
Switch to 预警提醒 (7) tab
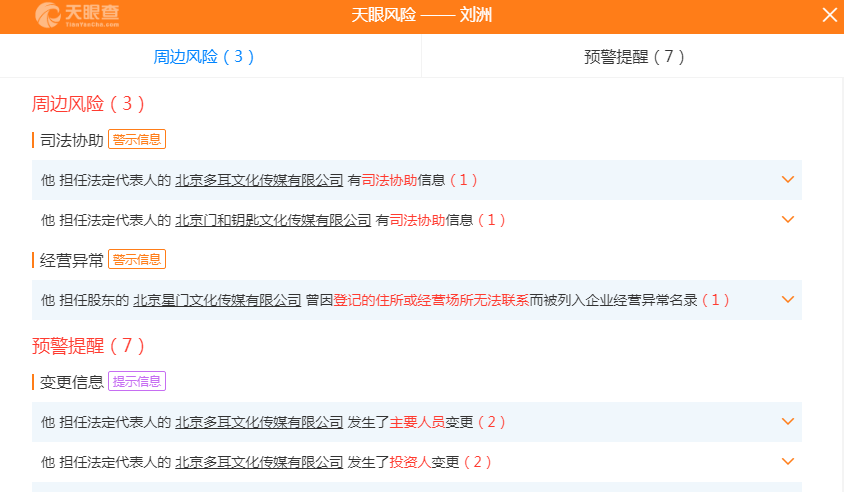pyautogui.click(x=634, y=57)
